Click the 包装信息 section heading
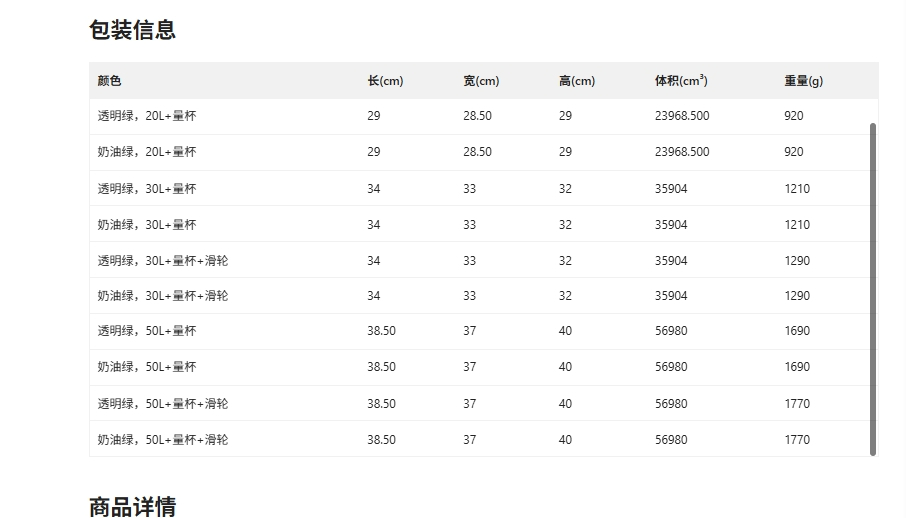 click(132, 30)
